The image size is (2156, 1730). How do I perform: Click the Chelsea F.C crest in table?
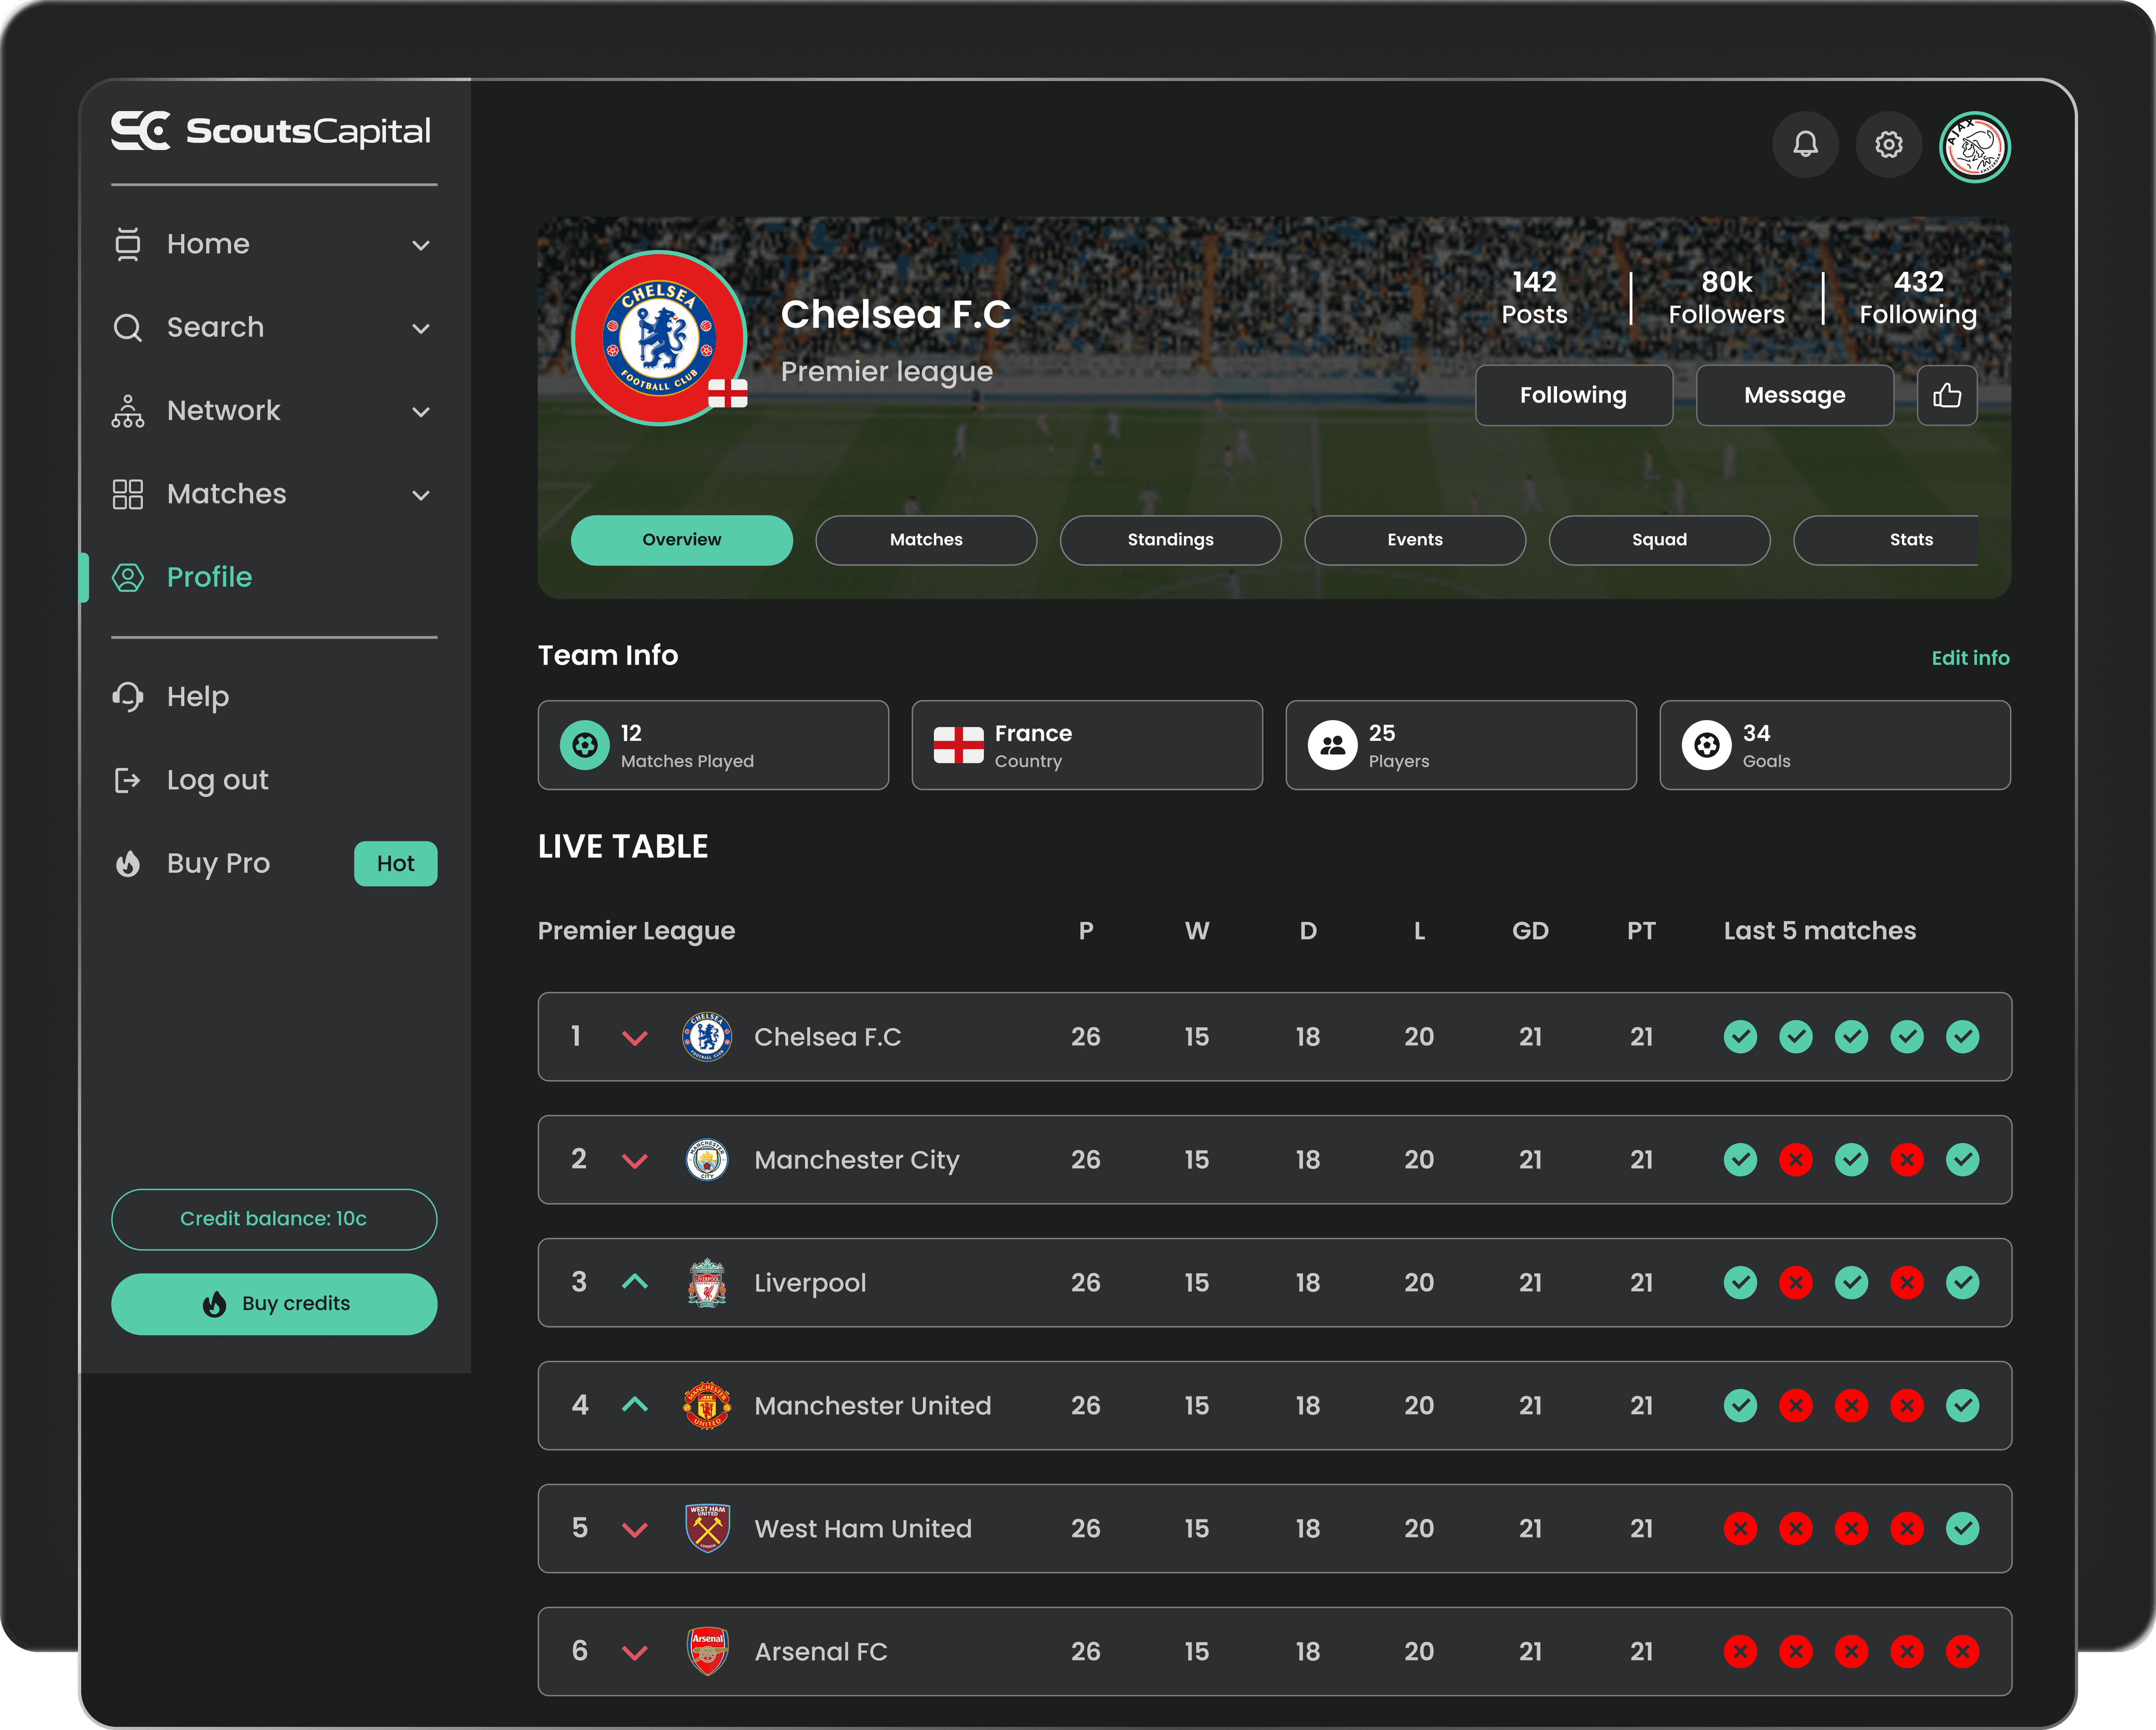(x=707, y=1036)
